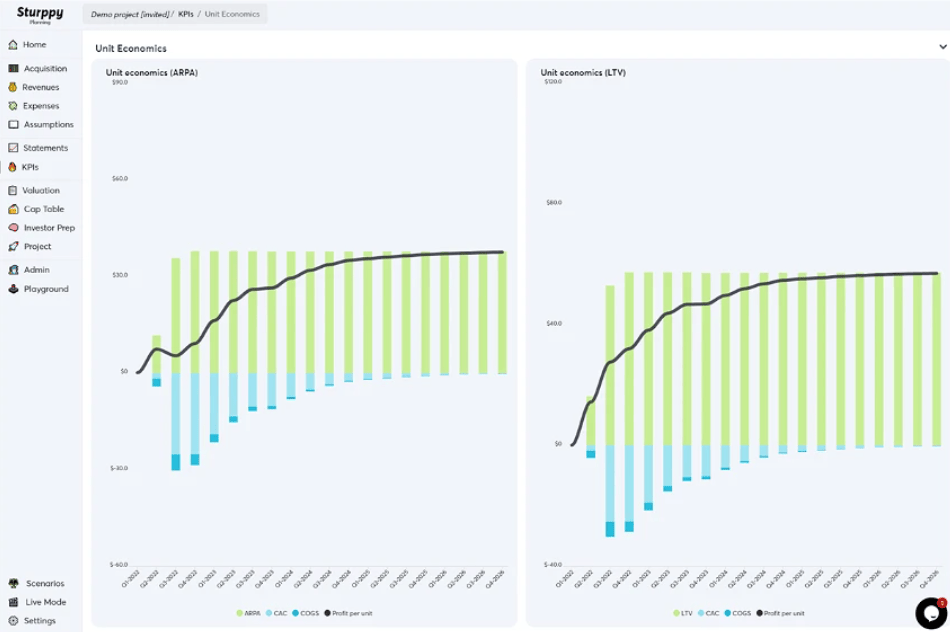Switch to Live Mode
Viewport: 950px width, 632px height.
point(45,602)
